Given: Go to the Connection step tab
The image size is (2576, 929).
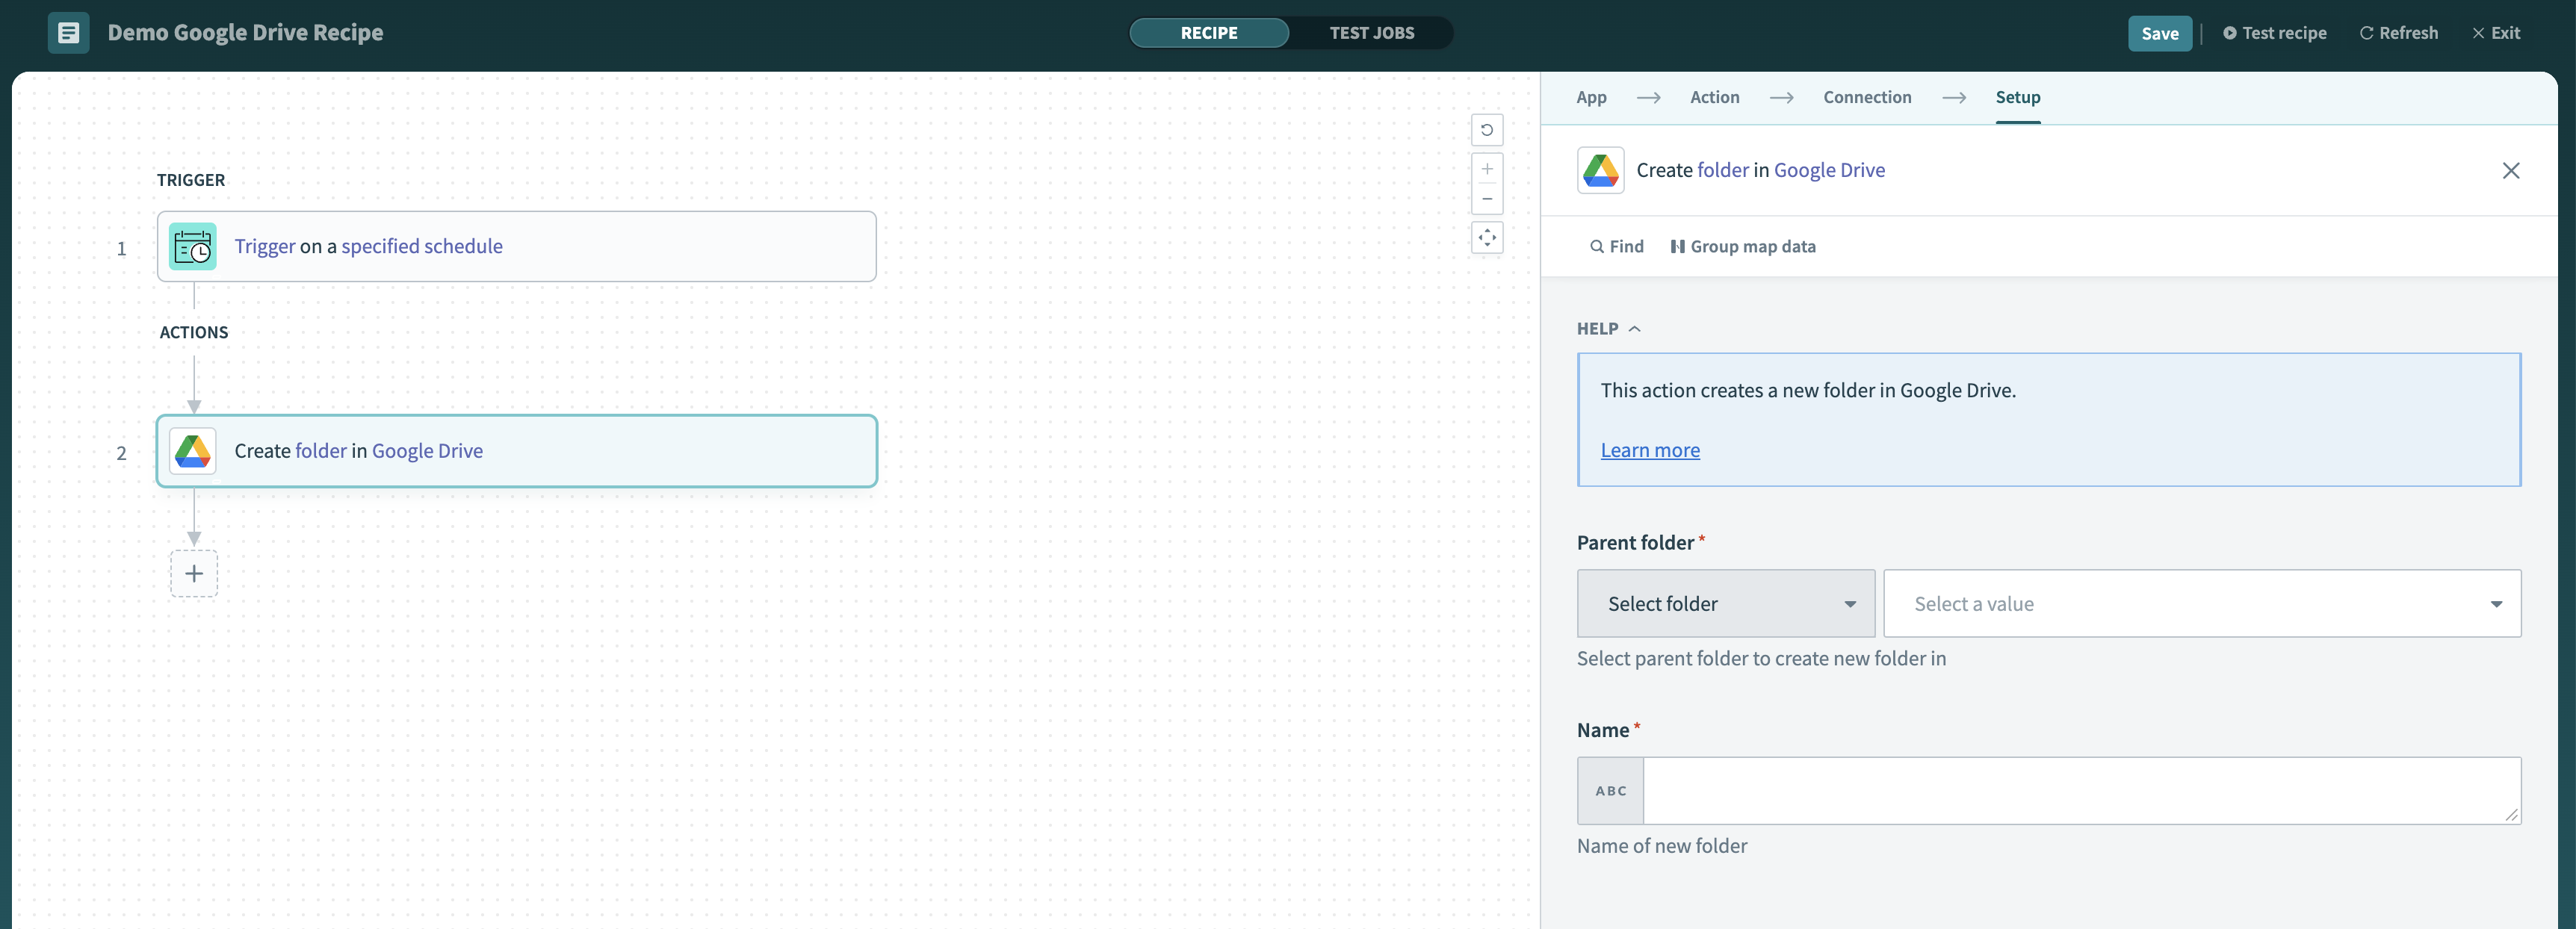Looking at the screenshot, I should pos(1867,97).
